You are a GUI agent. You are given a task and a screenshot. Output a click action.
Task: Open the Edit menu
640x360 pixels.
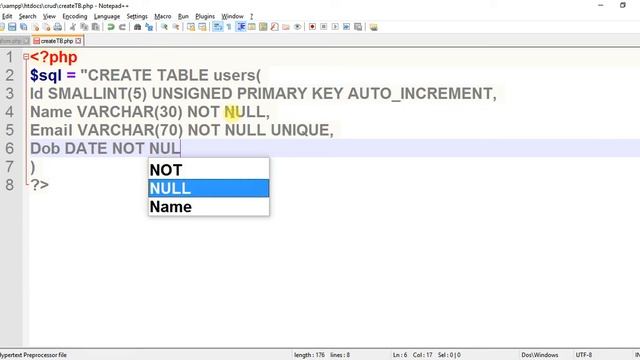(7, 16)
